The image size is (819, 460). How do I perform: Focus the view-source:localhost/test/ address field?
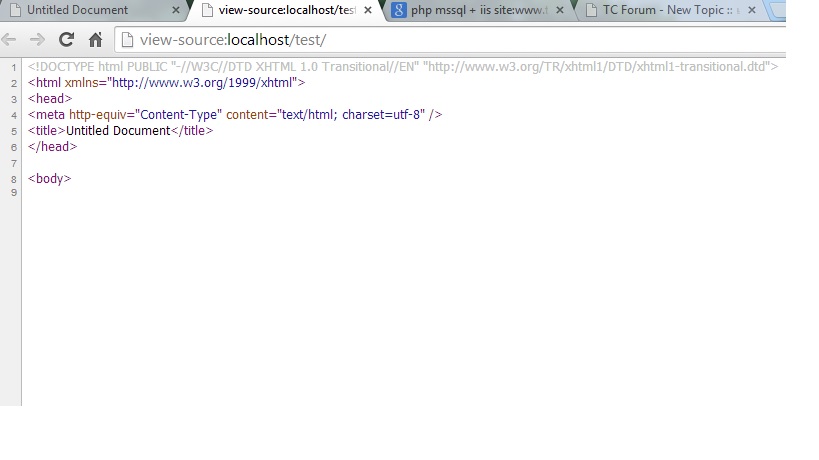click(x=449, y=40)
